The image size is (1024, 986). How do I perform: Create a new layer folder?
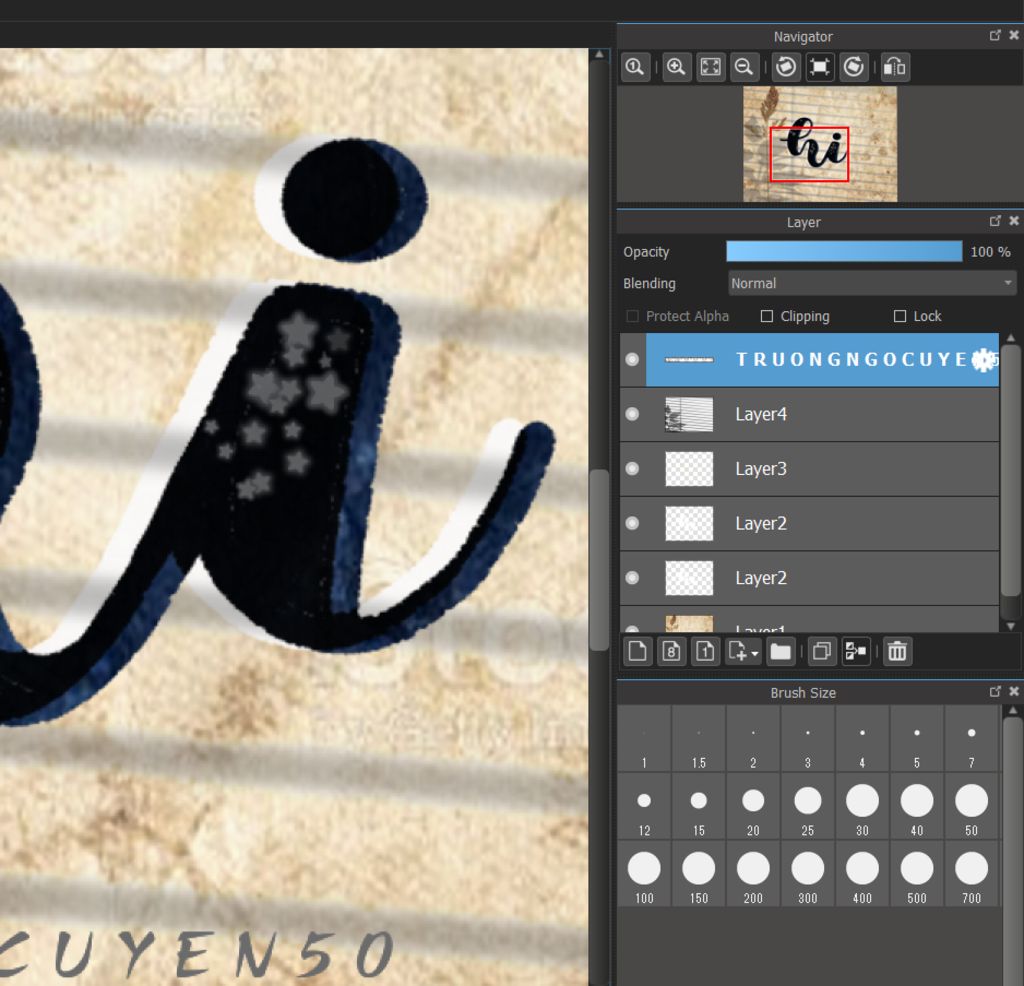coord(780,651)
